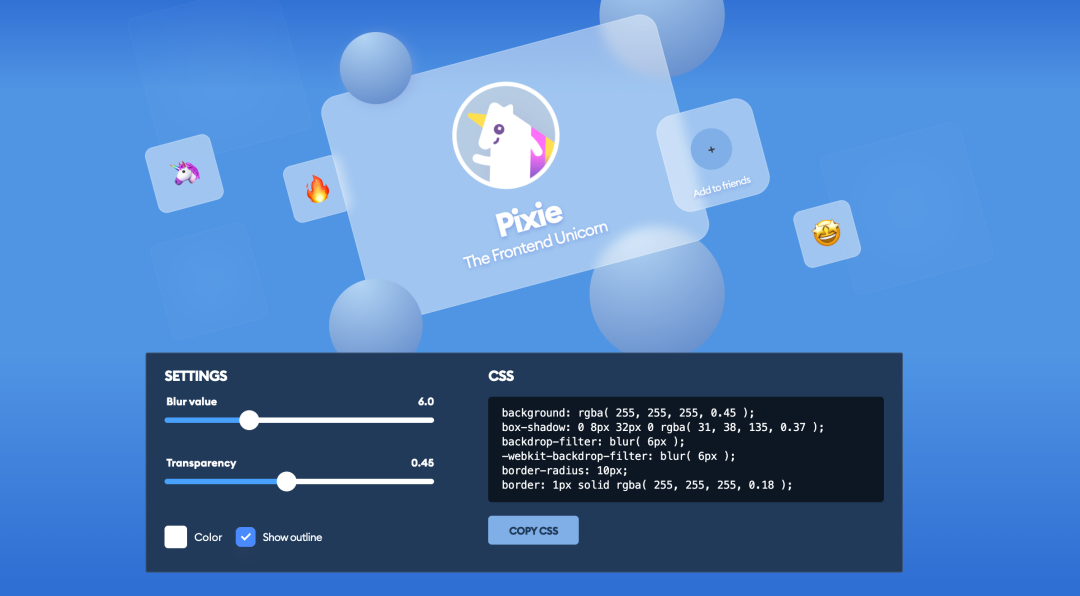Click "The Frontend Unicorn" subtitle text

pyautogui.click(x=535, y=245)
